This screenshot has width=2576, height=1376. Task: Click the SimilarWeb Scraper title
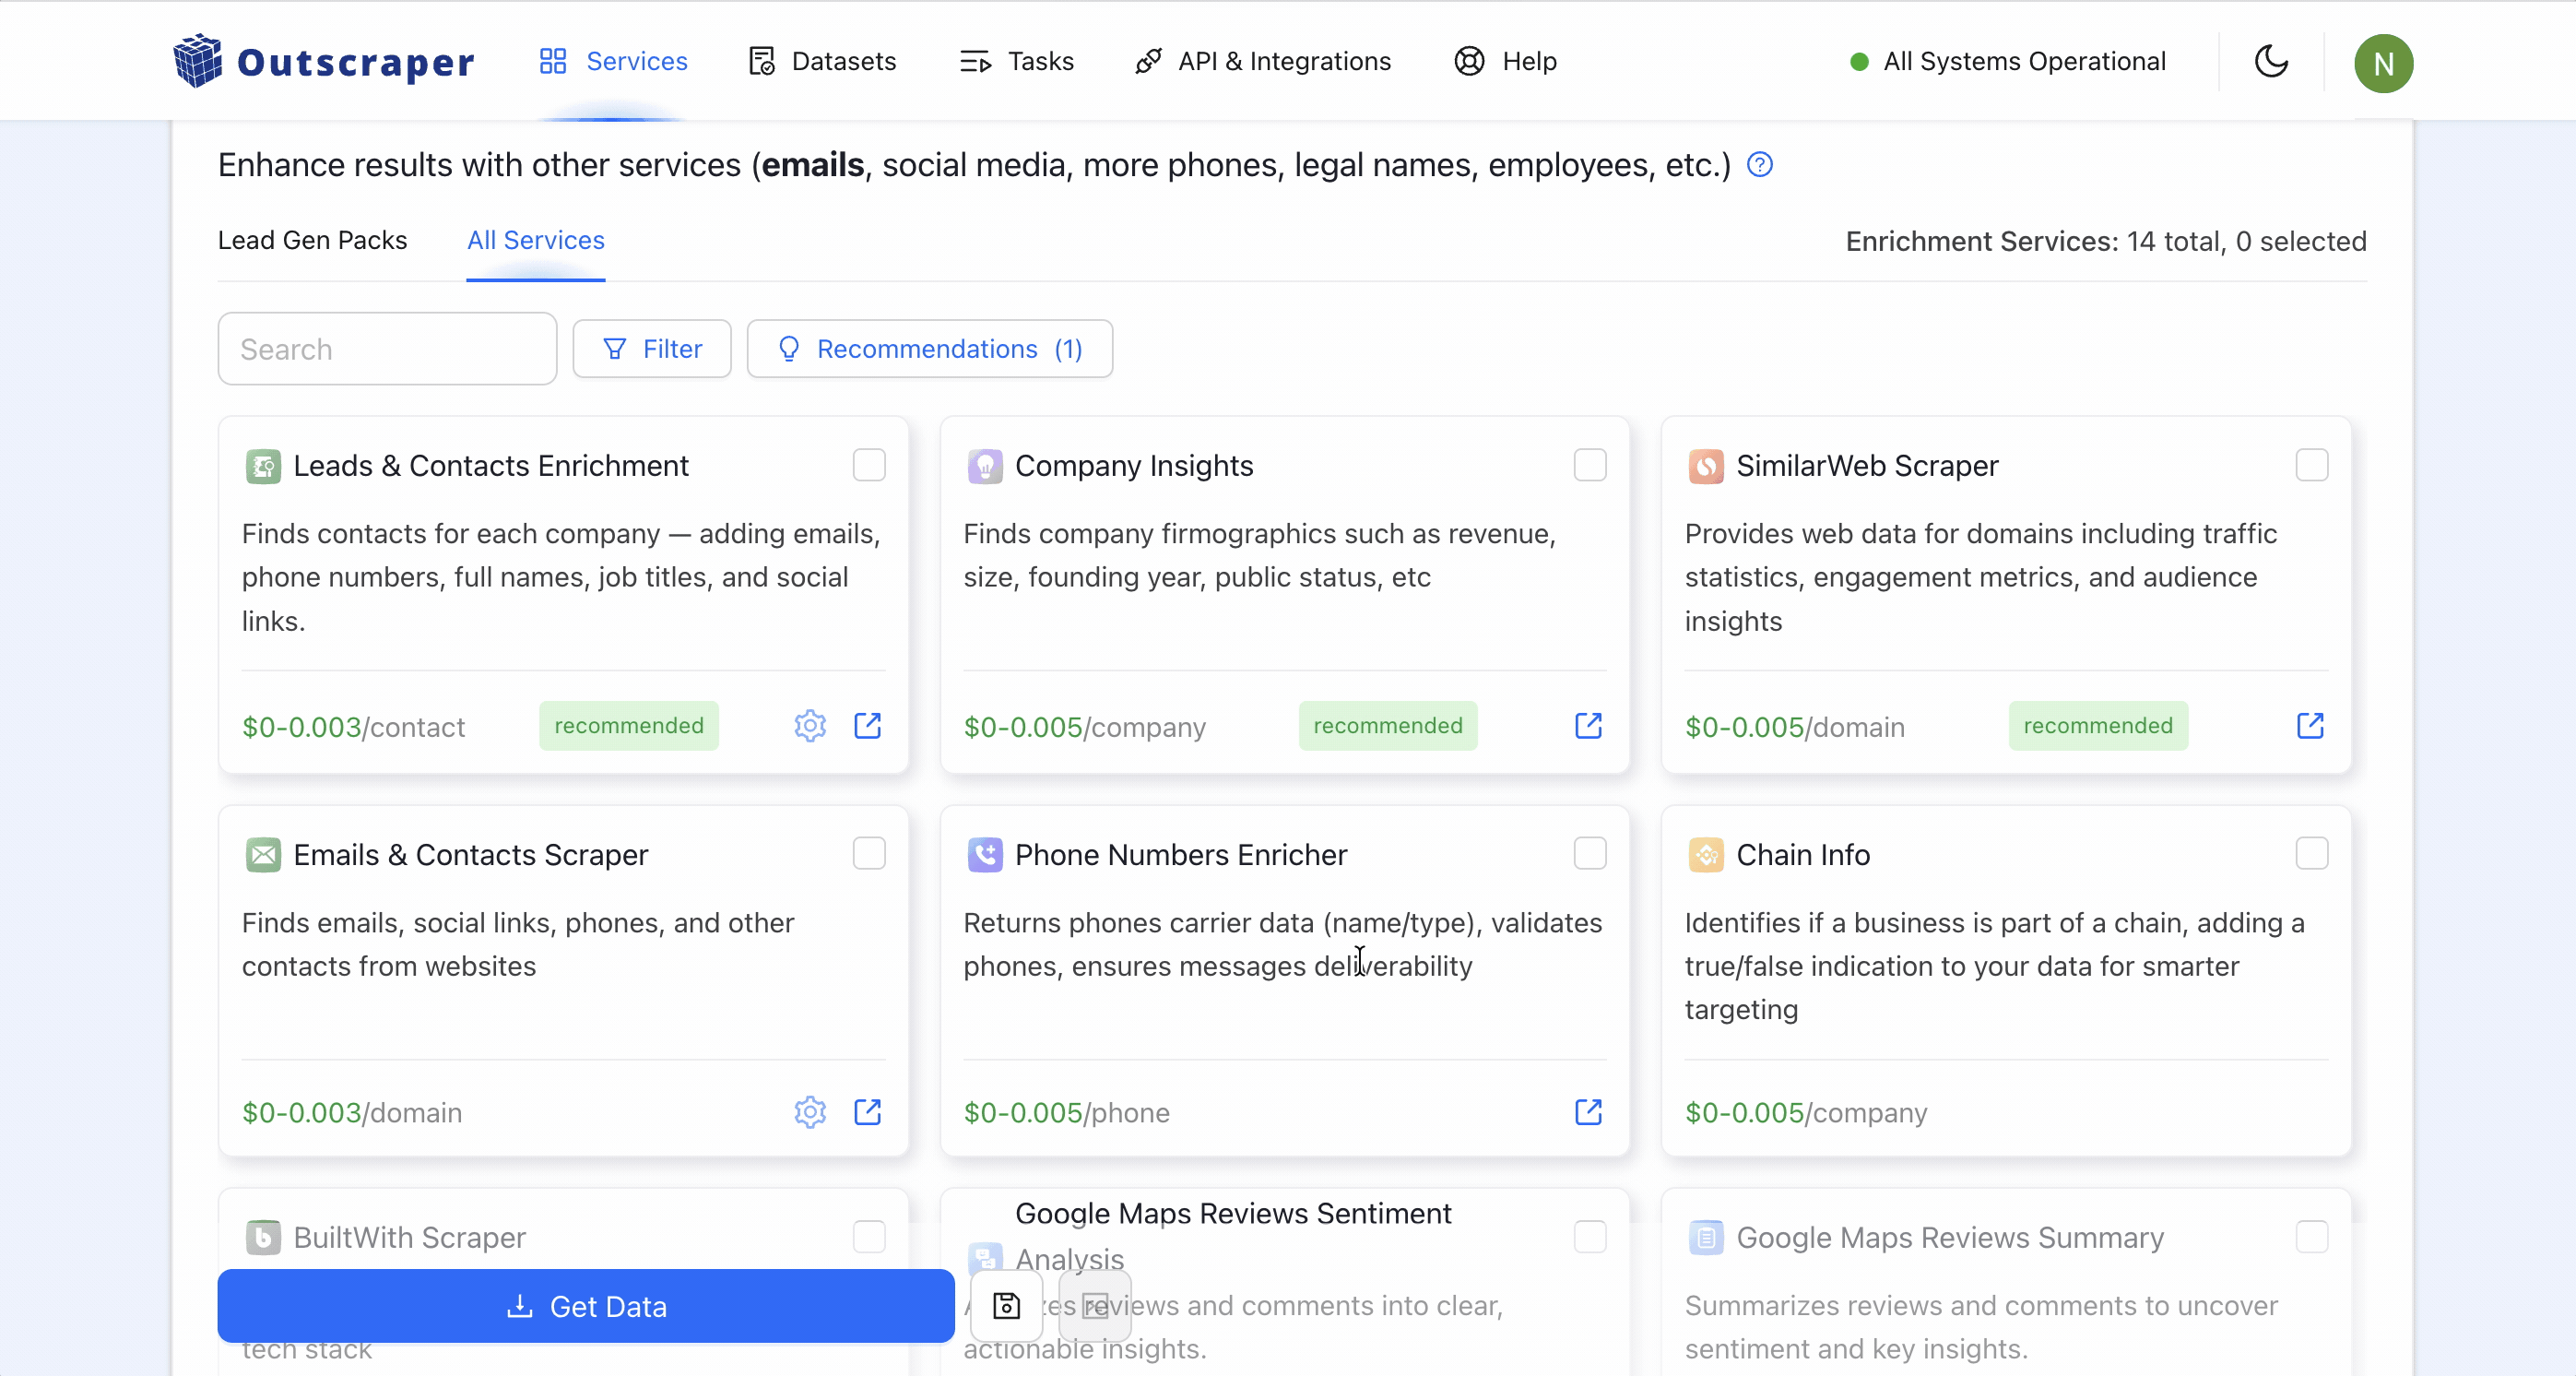(x=1866, y=466)
